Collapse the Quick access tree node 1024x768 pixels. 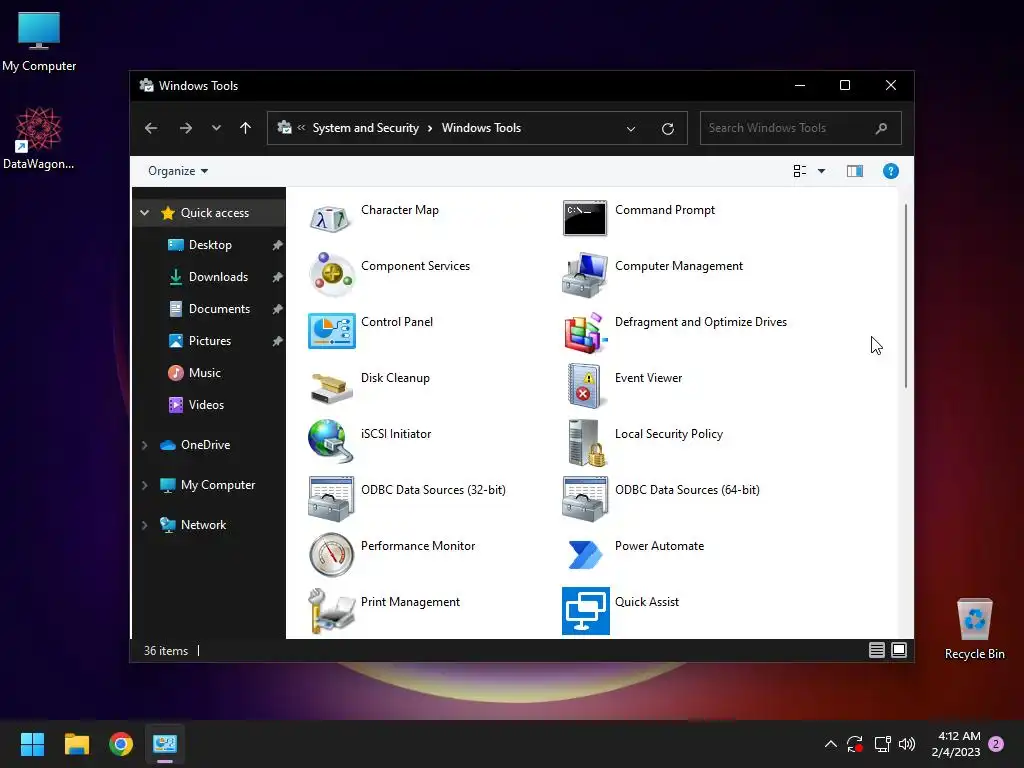(145, 213)
